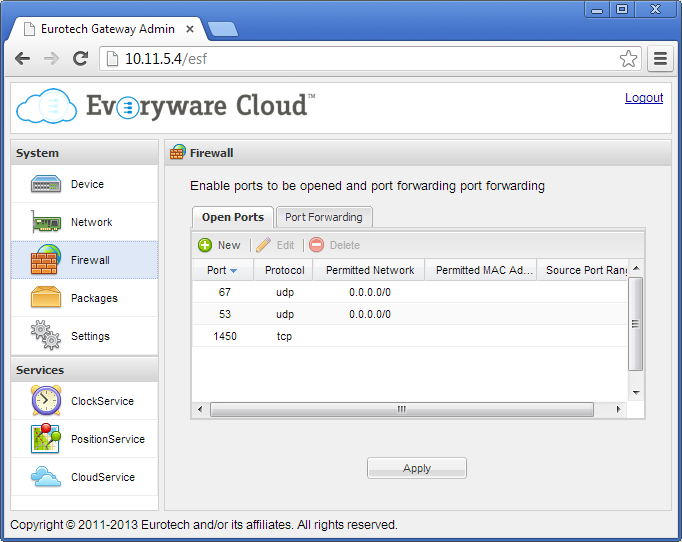Click the red Delete minus icon
Image resolution: width=682 pixels, height=542 pixels.
click(316, 245)
